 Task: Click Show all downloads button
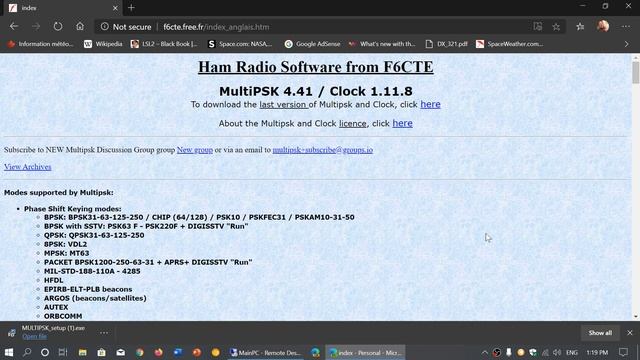[600, 333]
